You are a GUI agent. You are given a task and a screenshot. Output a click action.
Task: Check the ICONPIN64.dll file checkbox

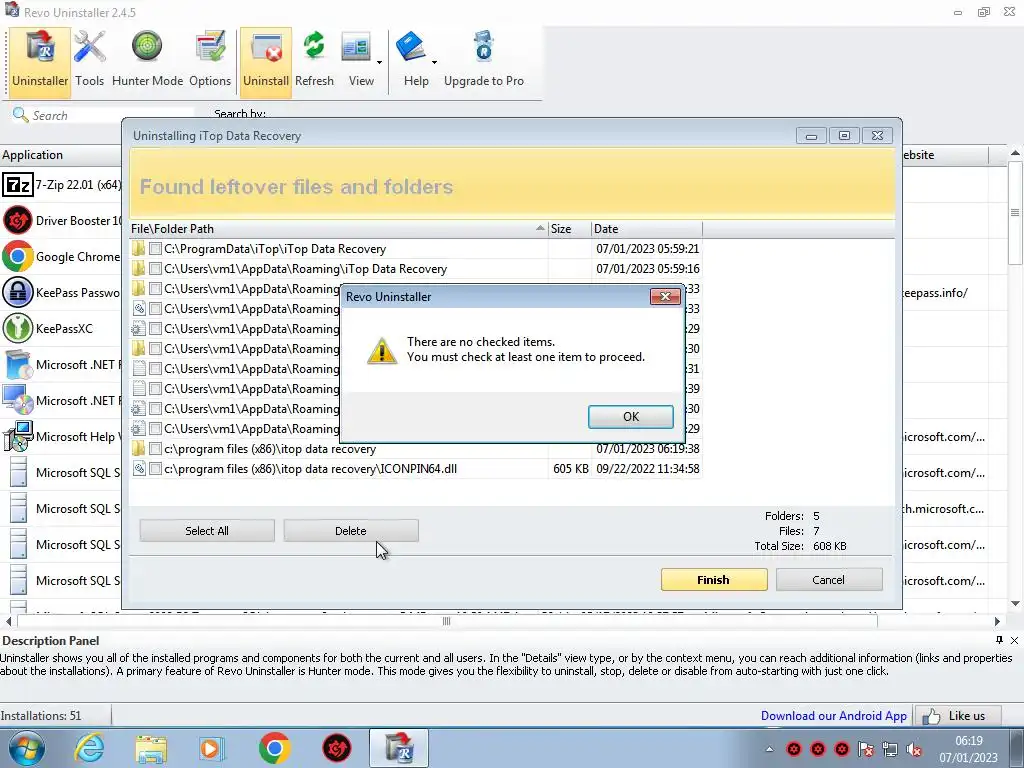[155, 469]
